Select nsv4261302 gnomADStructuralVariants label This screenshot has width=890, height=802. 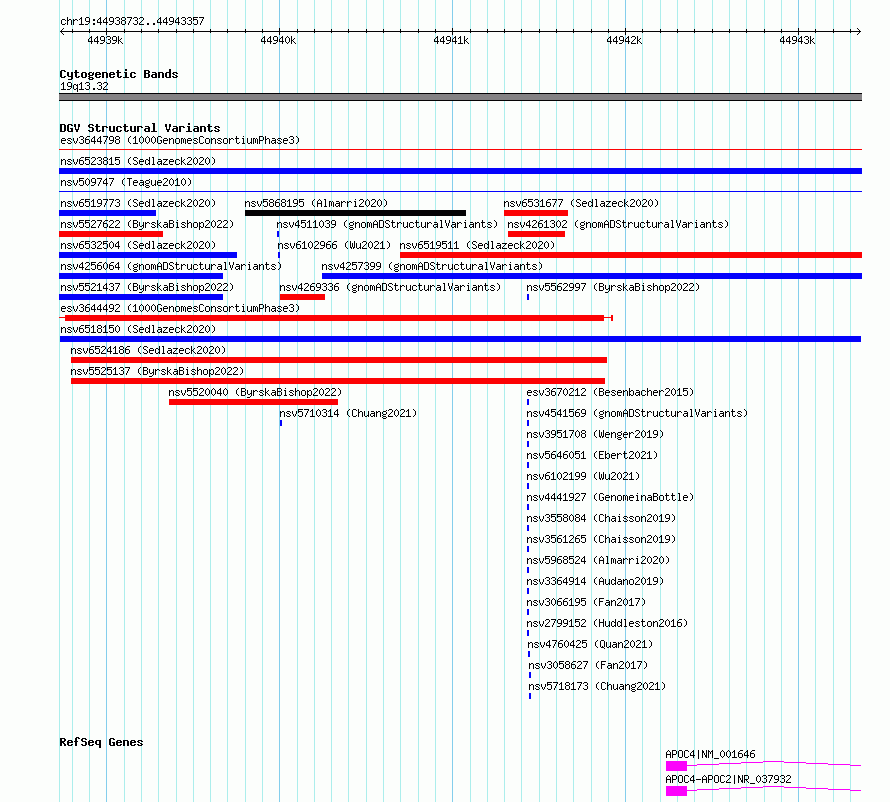[x=618, y=224]
